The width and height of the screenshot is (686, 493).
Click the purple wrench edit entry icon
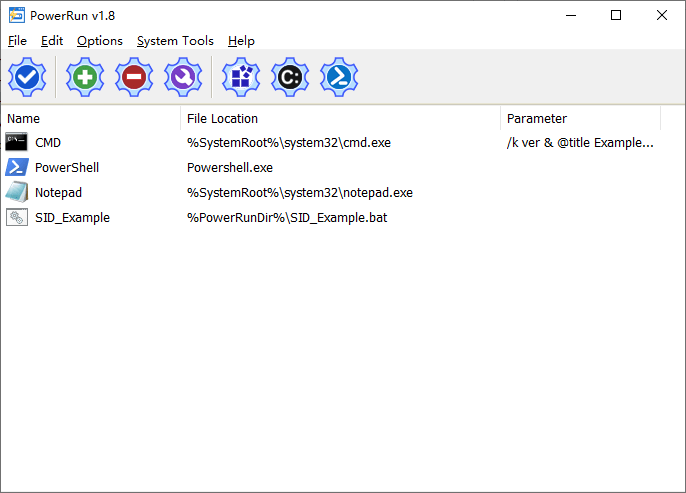(183, 76)
